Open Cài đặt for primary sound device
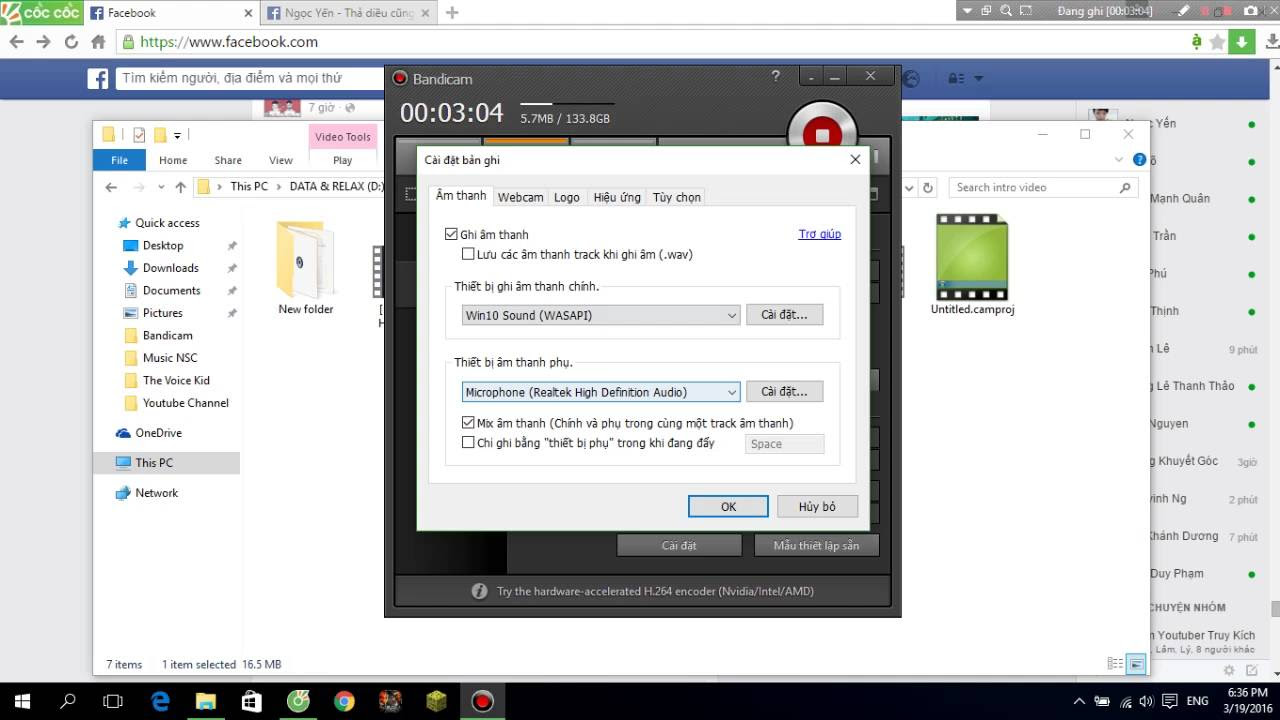1280x720 pixels. click(x=784, y=315)
